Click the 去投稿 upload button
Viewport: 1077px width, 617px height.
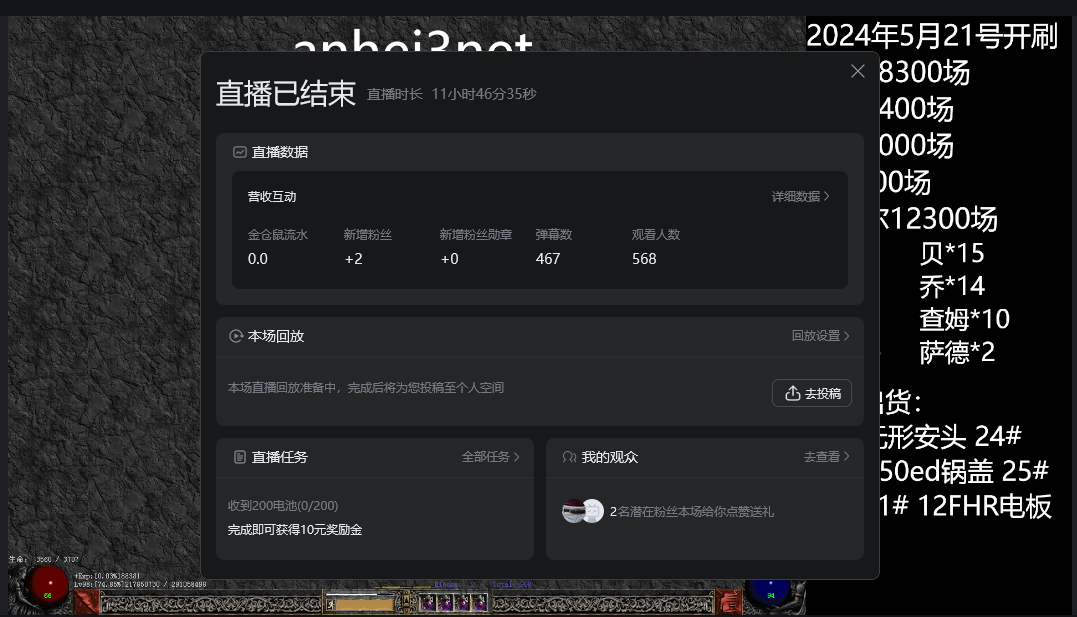click(x=812, y=393)
